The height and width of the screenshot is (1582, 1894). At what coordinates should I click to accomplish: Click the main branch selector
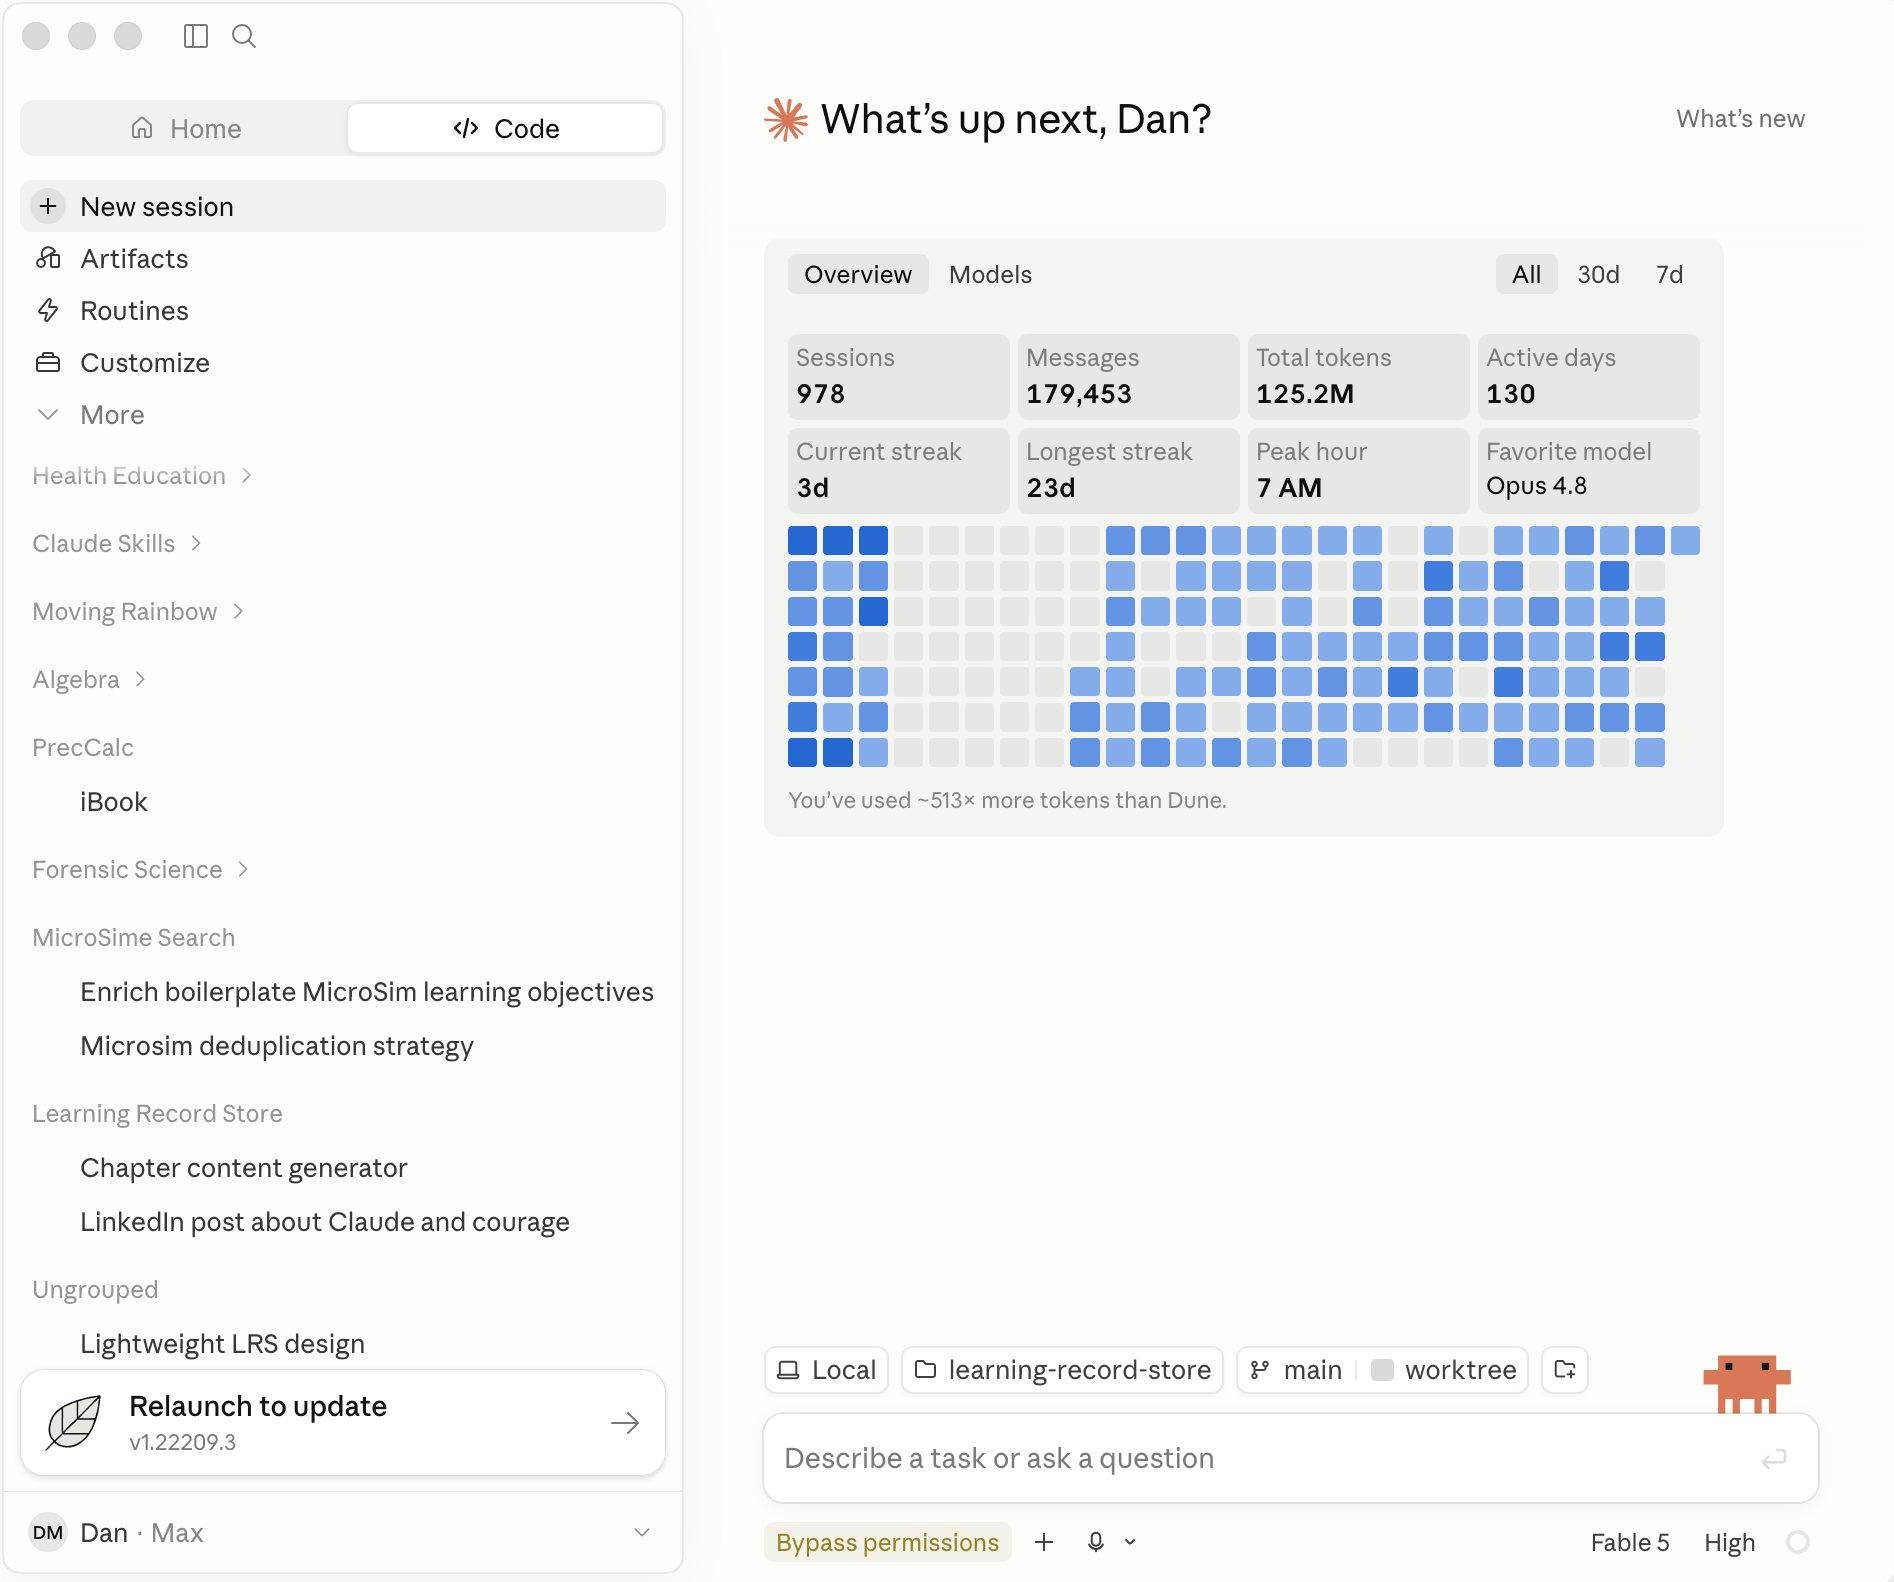(x=1297, y=1370)
